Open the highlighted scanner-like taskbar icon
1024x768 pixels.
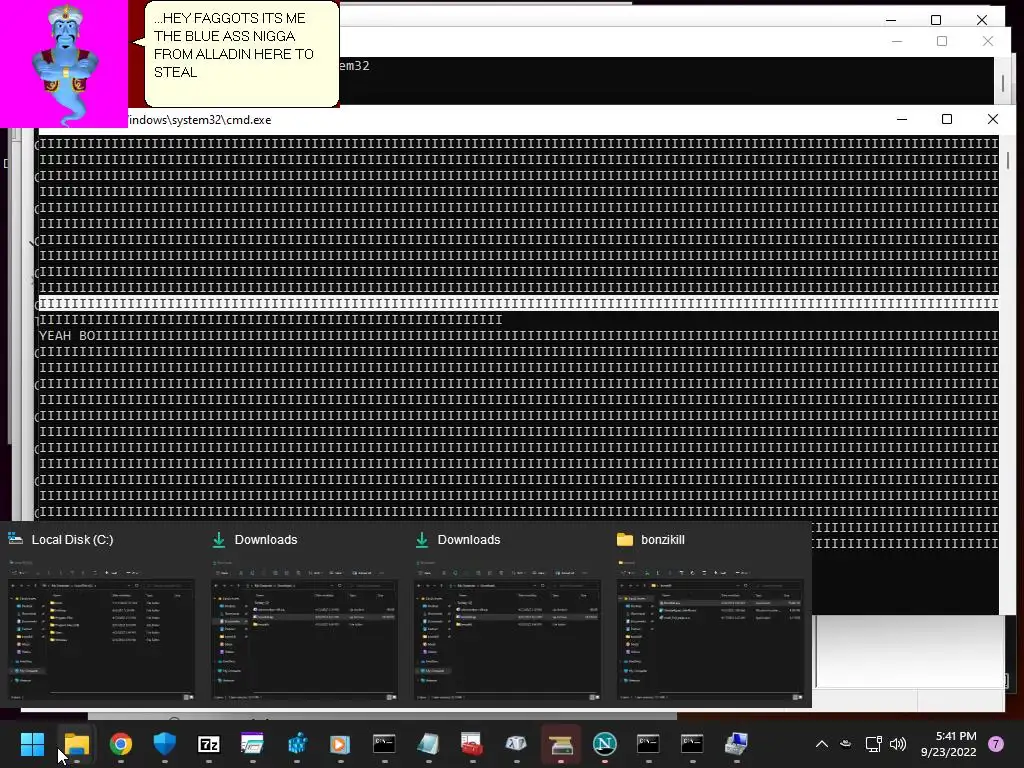click(560, 744)
